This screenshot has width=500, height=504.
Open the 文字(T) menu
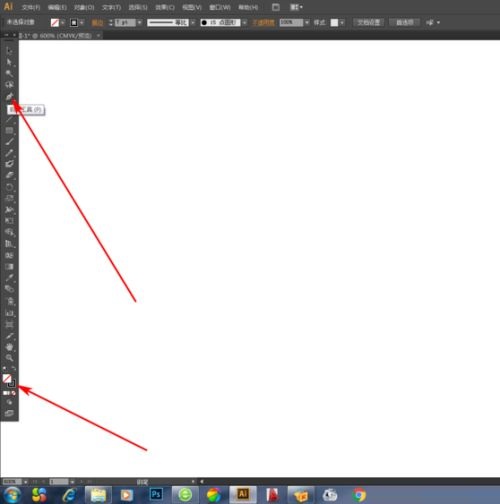pos(111,7)
